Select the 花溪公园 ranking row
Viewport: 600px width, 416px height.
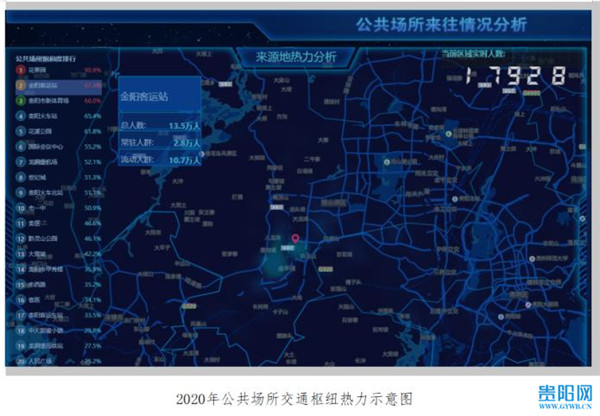[59, 131]
